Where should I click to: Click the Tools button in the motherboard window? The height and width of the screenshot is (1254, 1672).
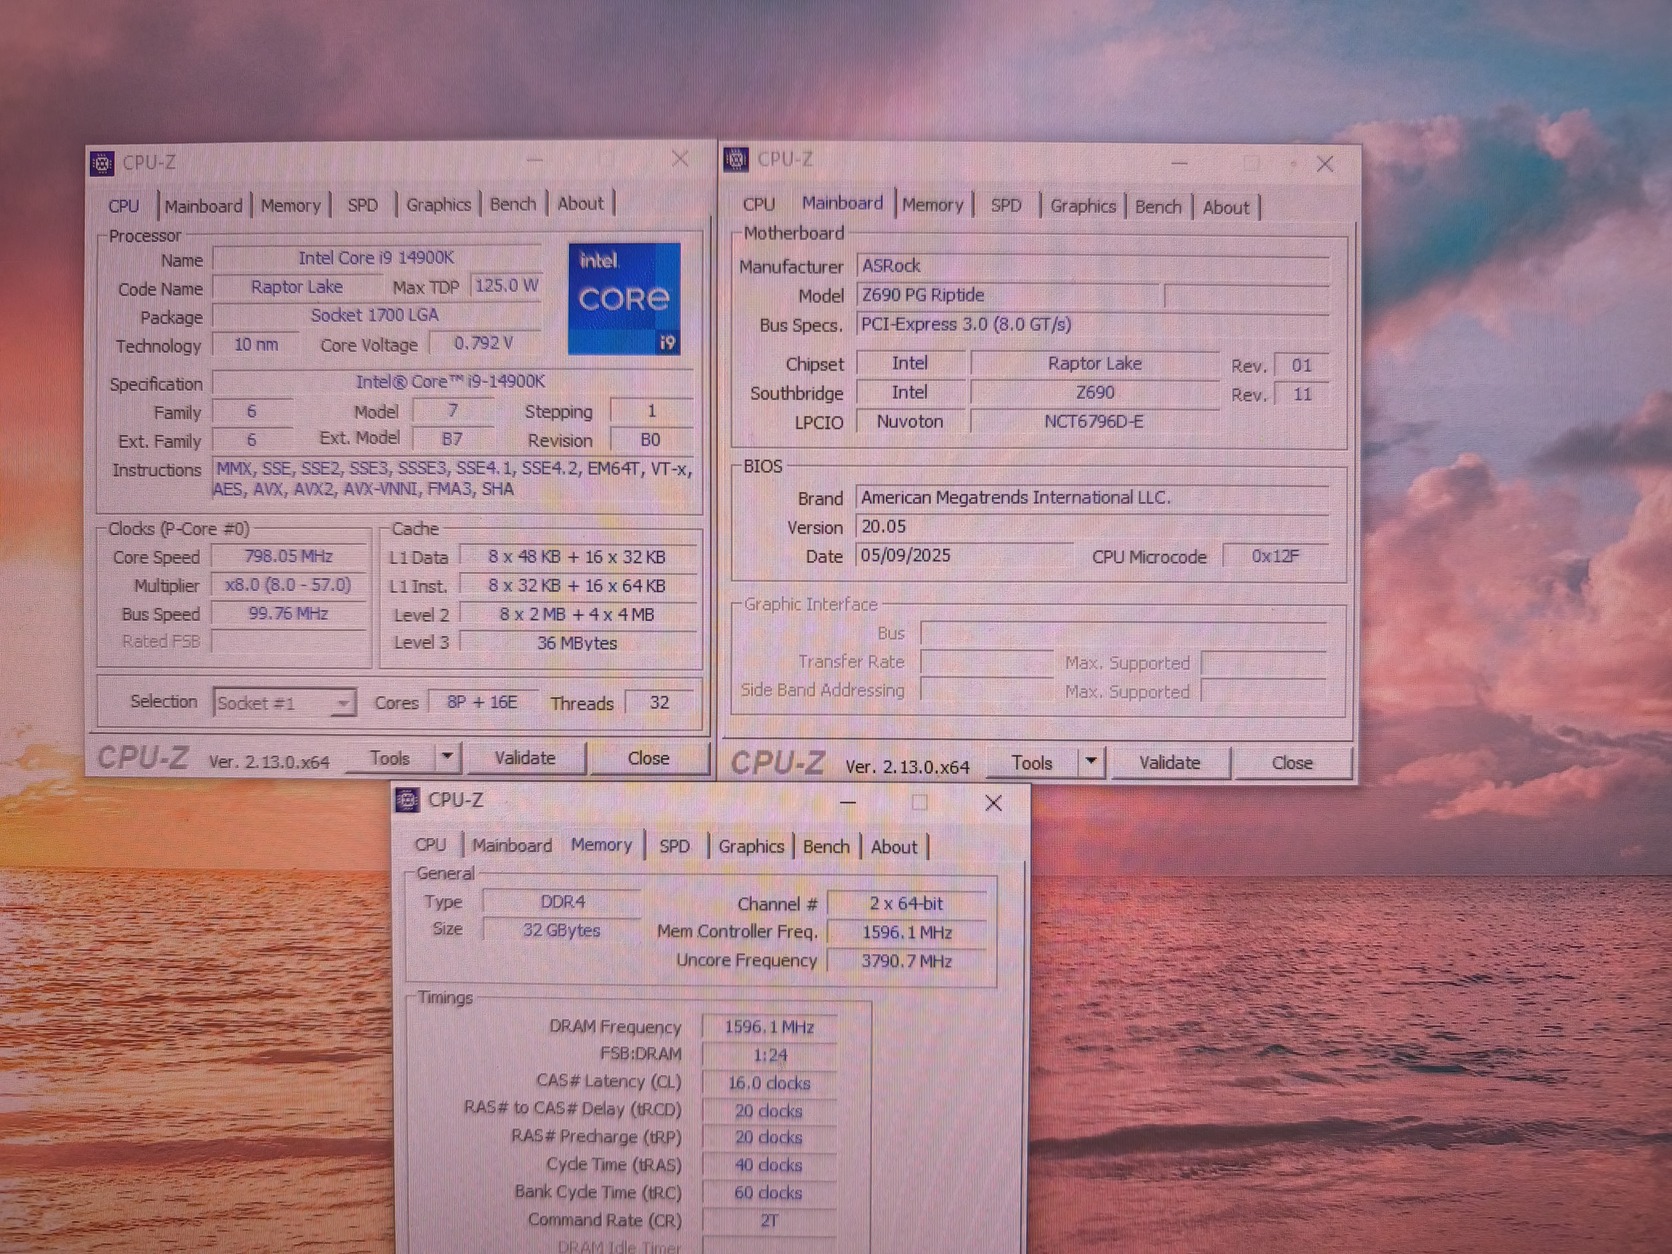click(x=1032, y=763)
